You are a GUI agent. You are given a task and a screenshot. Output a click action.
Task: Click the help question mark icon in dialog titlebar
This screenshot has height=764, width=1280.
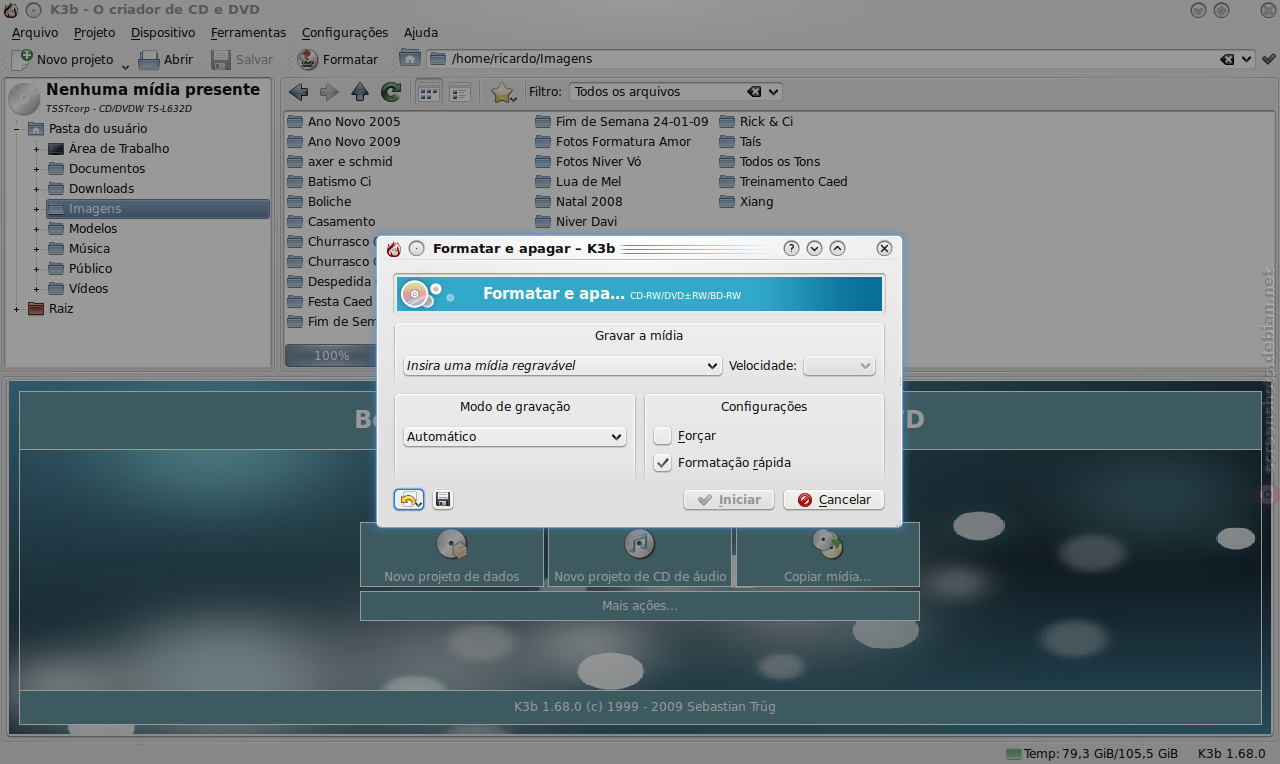pos(791,249)
